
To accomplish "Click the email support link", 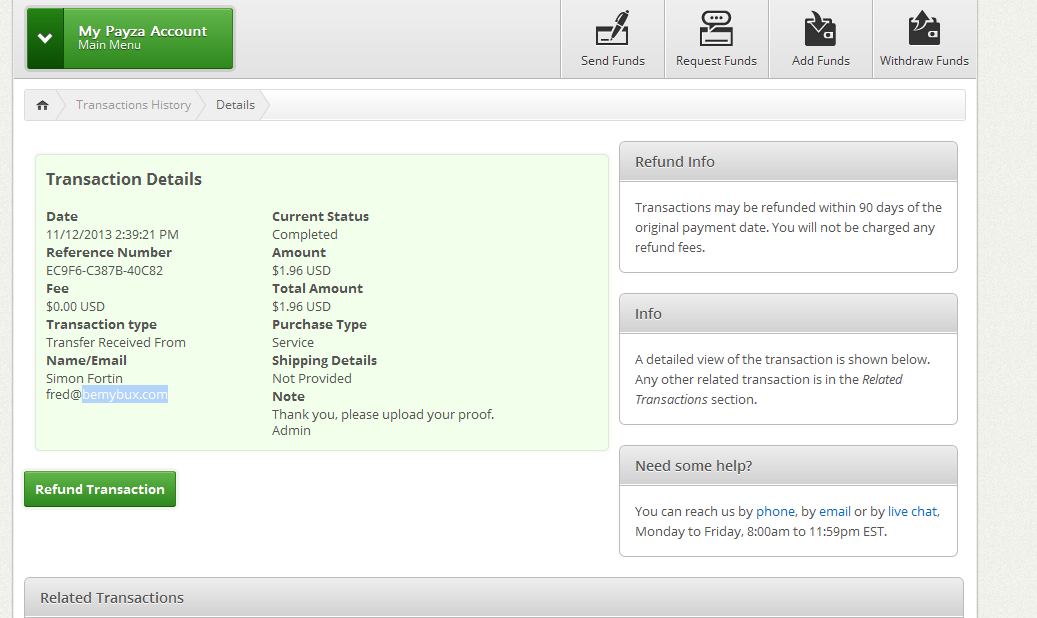I will [x=834, y=511].
